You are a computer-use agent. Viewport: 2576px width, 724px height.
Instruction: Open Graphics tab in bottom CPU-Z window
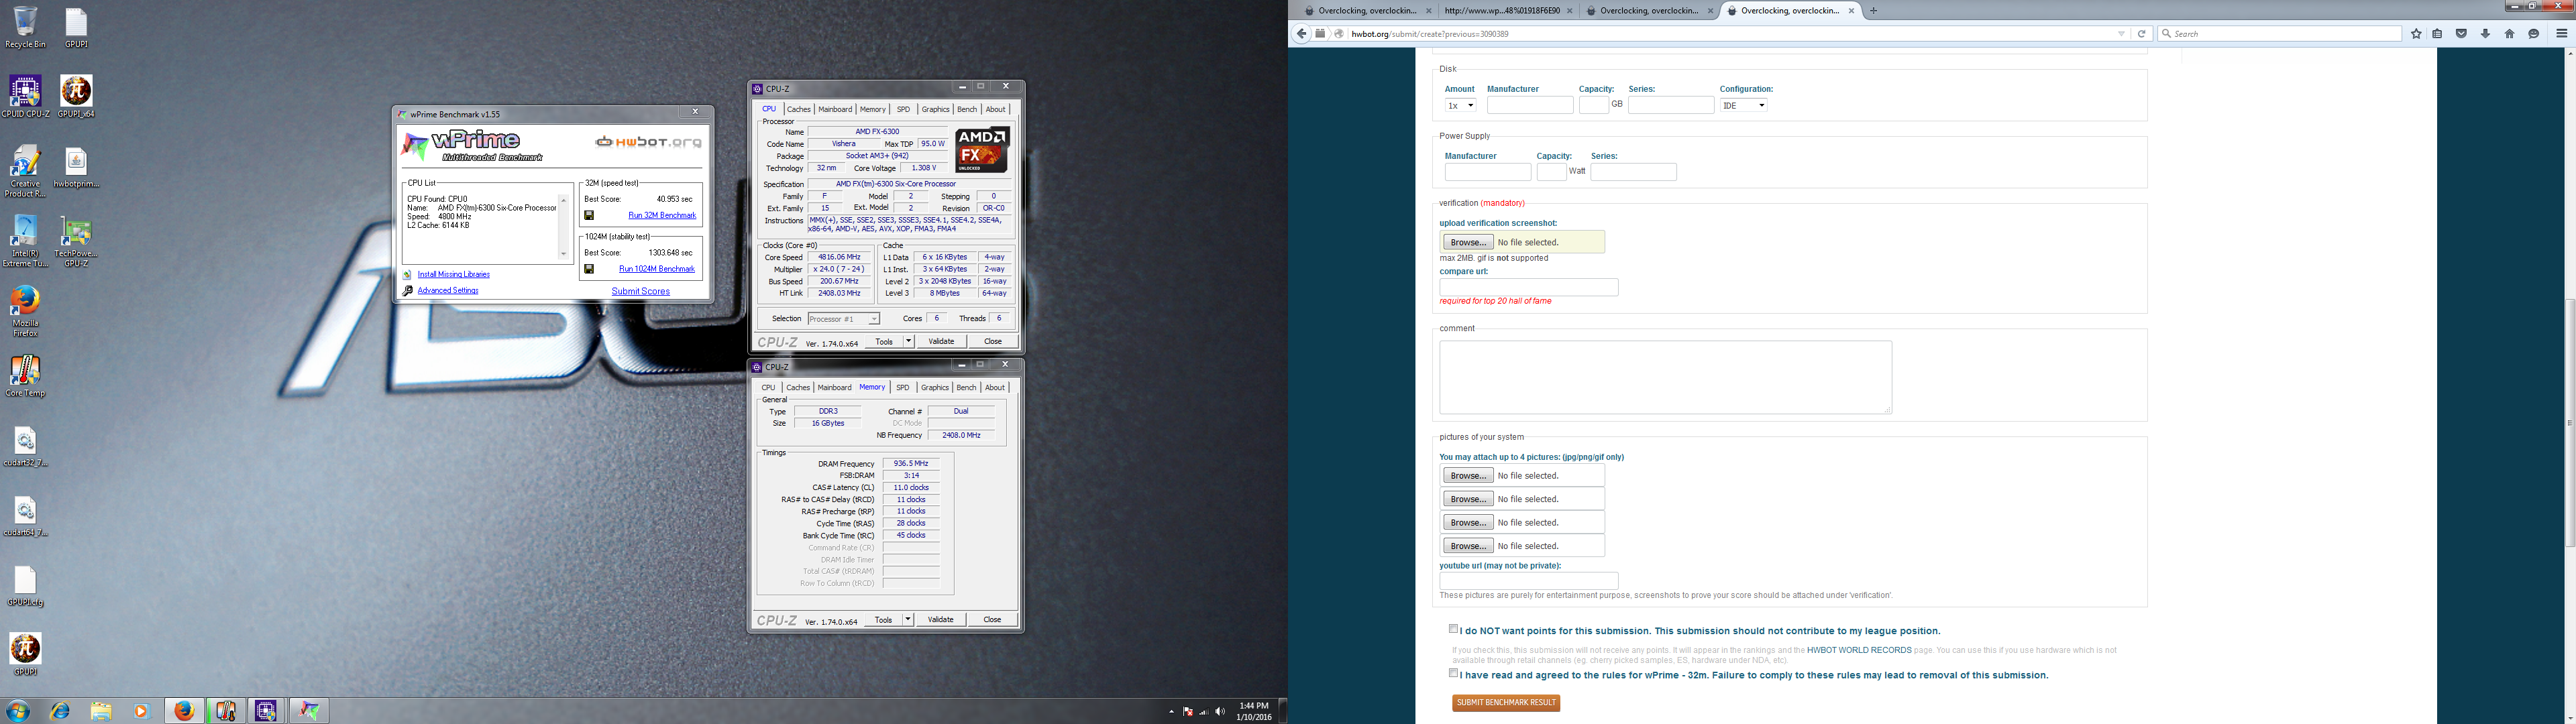[935, 387]
